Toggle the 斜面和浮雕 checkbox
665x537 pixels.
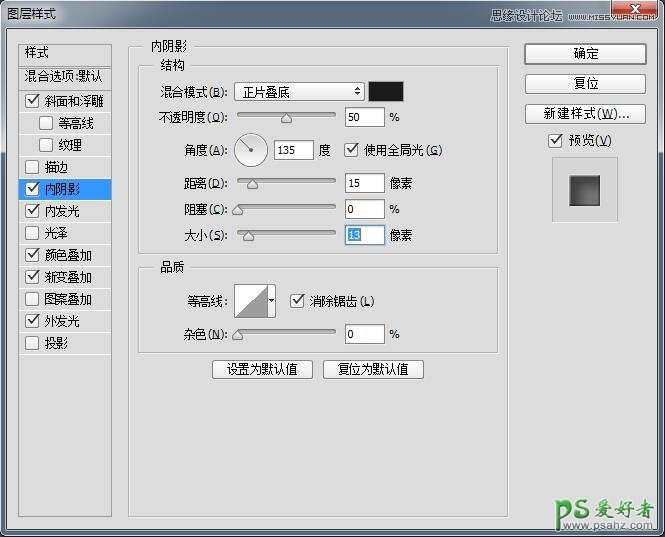click(33, 101)
